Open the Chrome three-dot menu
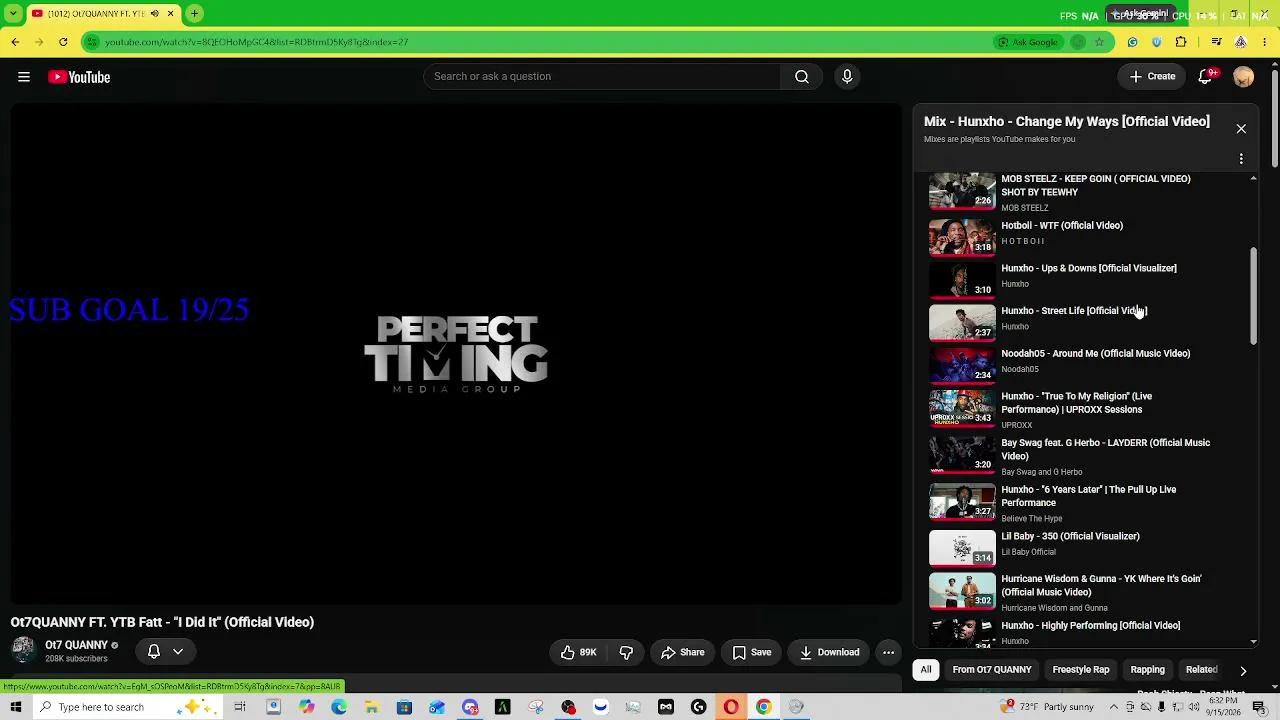Viewport: 1280px width, 720px height. click(1265, 42)
